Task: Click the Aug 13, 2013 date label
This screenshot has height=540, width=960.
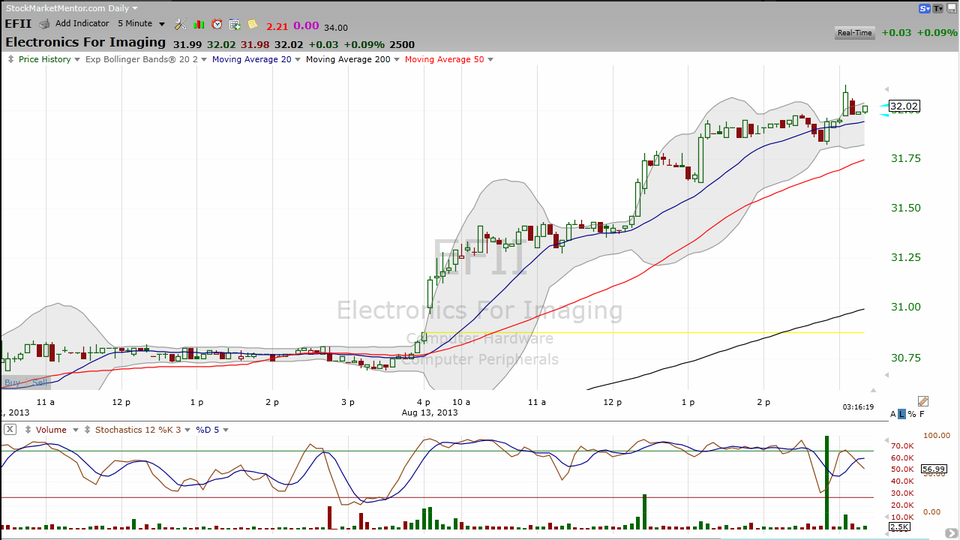Action: coord(430,413)
